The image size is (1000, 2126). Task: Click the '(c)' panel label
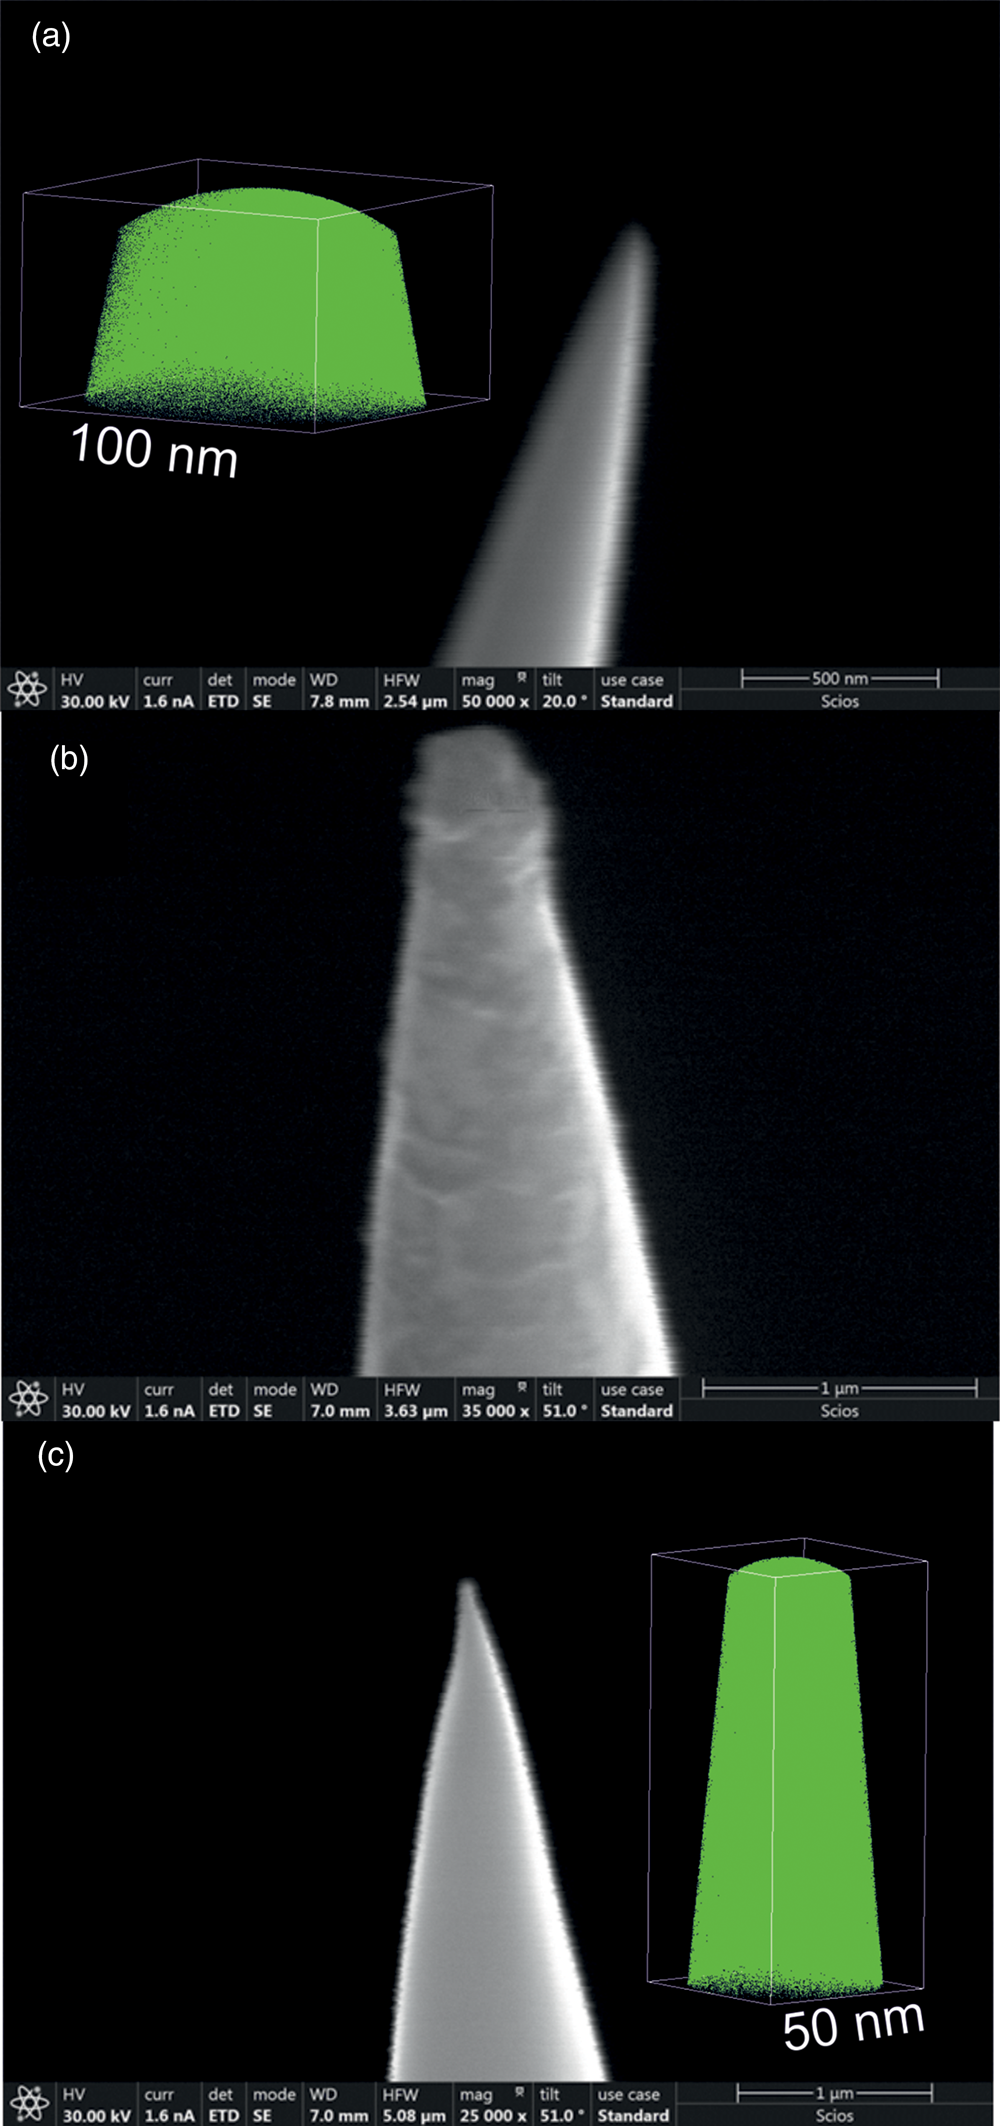click(55, 1455)
